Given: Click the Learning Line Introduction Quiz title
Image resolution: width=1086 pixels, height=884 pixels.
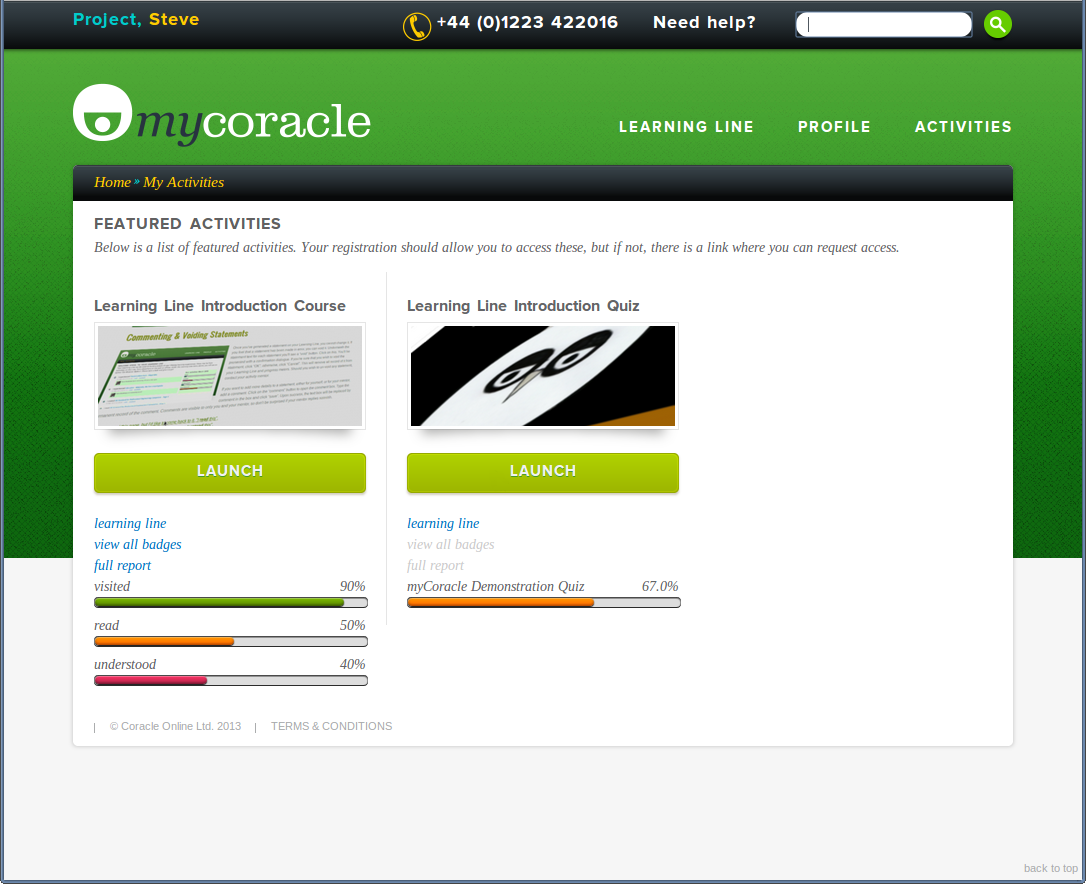Looking at the screenshot, I should pyautogui.click(x=523, y=306).
